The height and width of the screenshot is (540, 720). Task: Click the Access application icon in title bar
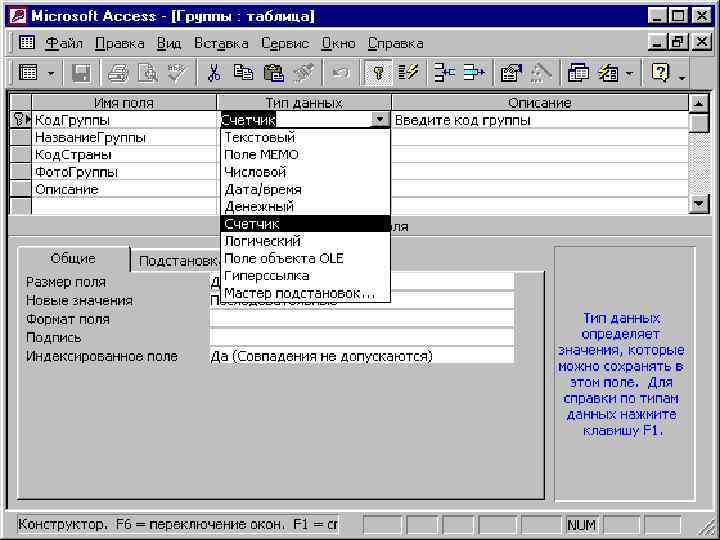point(18,17)
